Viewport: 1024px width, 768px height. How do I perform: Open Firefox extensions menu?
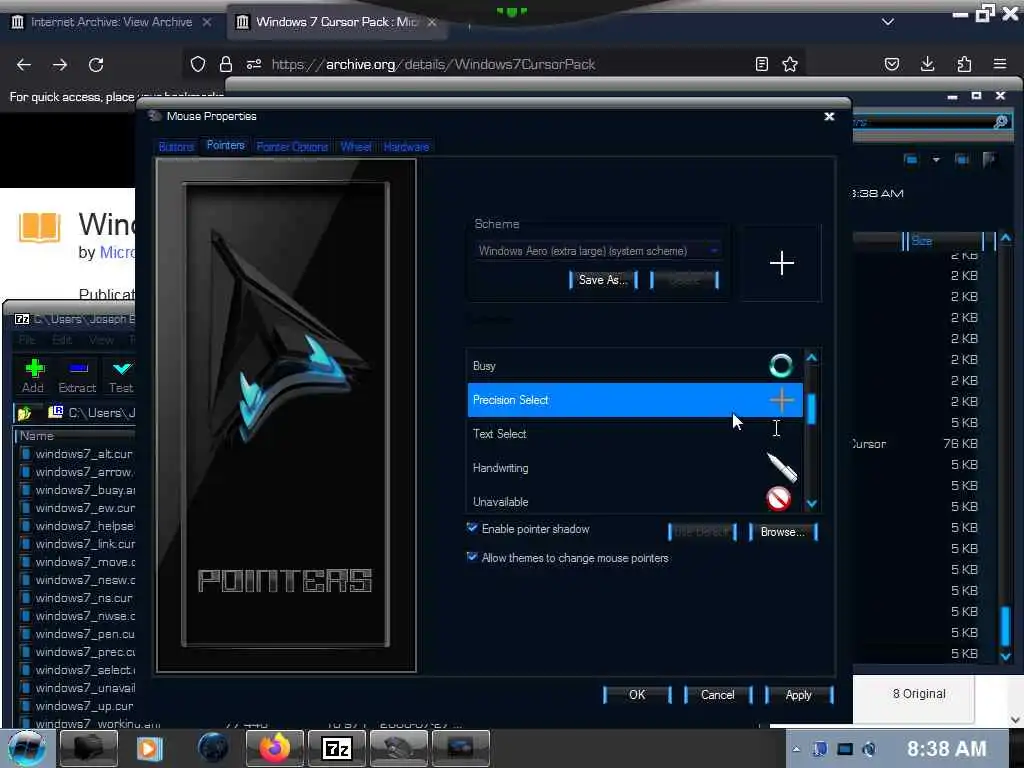point(964,64)
